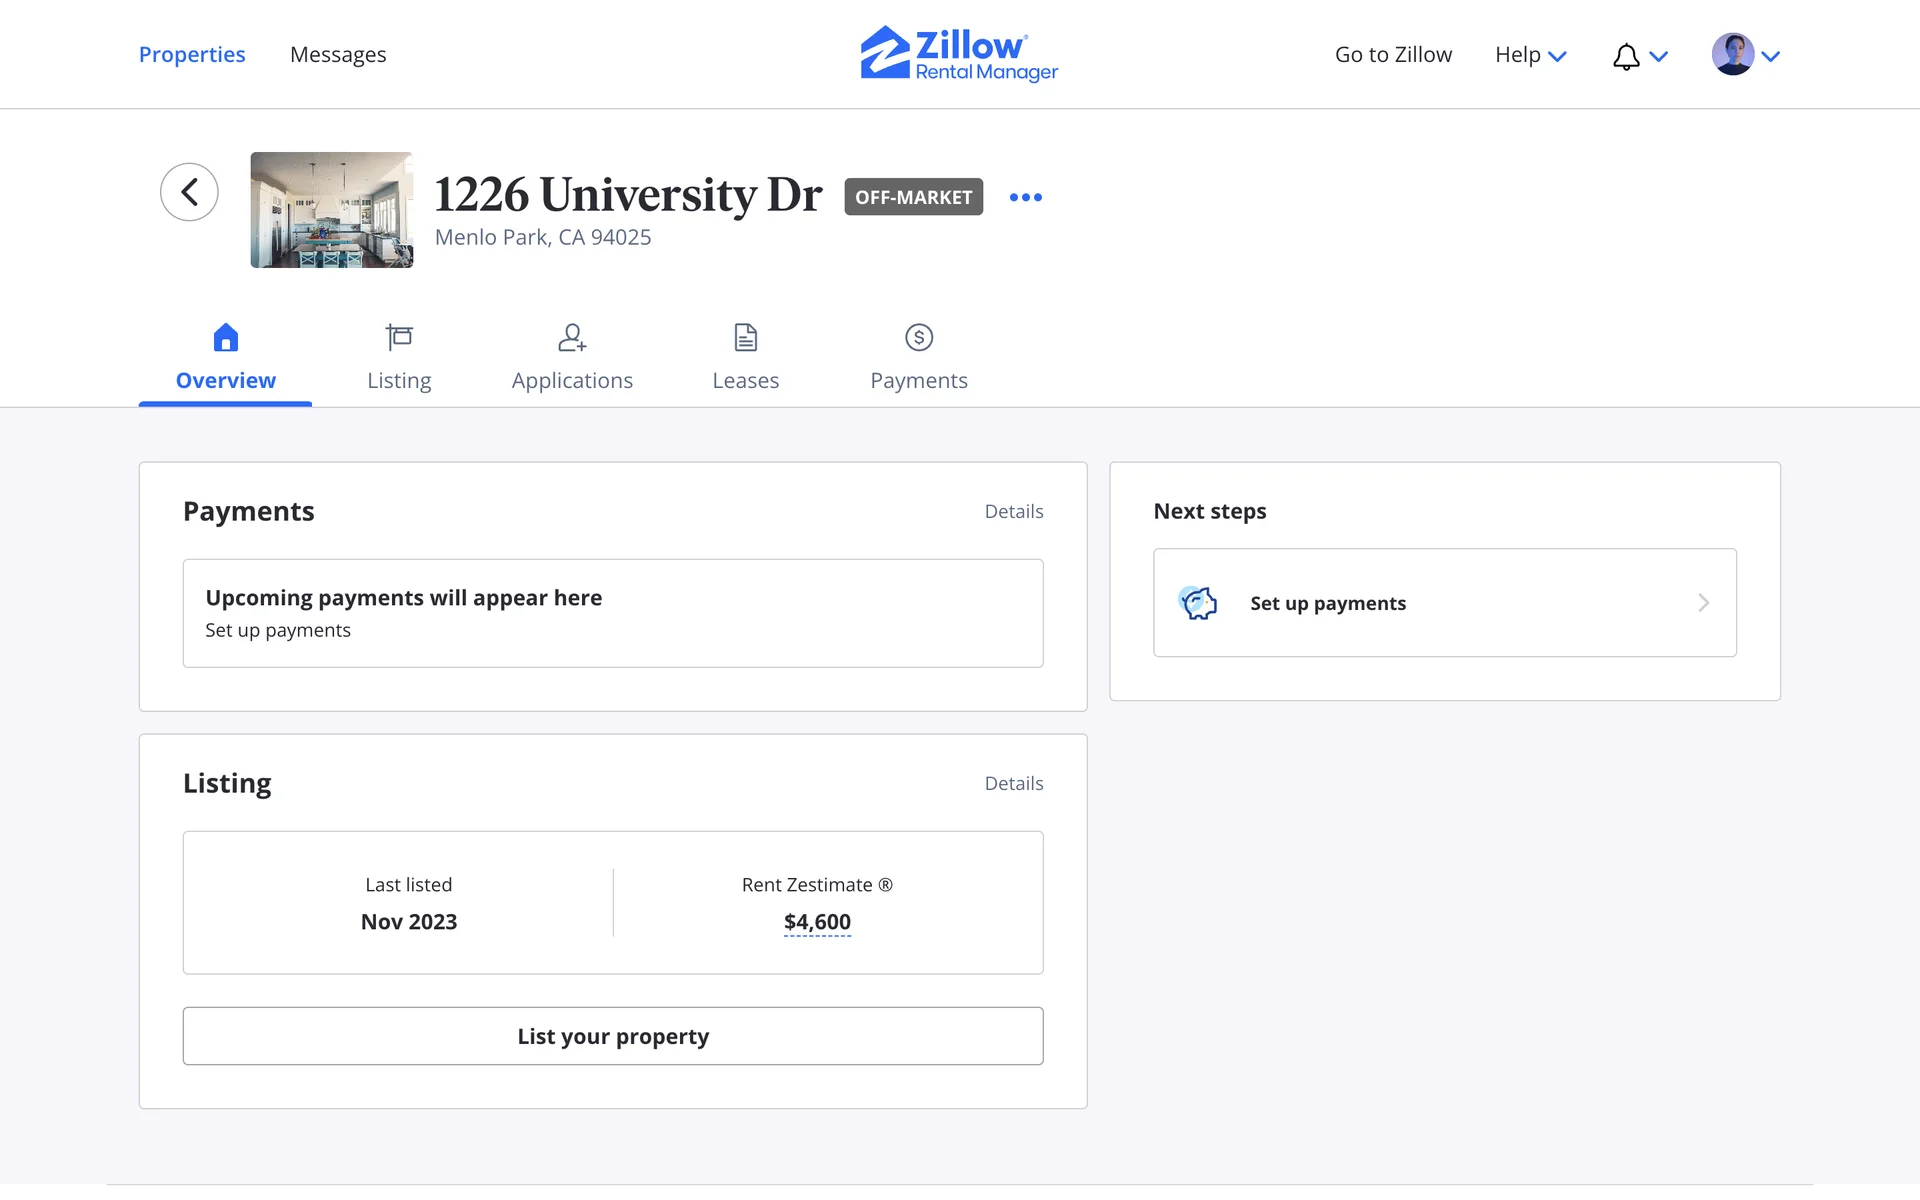Click the Listing sign icon

click(399, 338)
